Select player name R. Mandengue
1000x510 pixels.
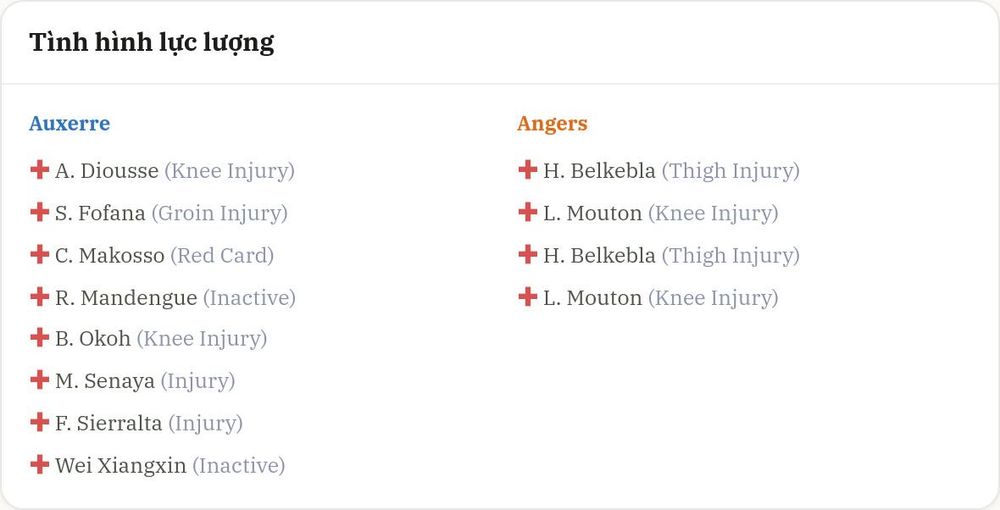[x=126, y=298]
